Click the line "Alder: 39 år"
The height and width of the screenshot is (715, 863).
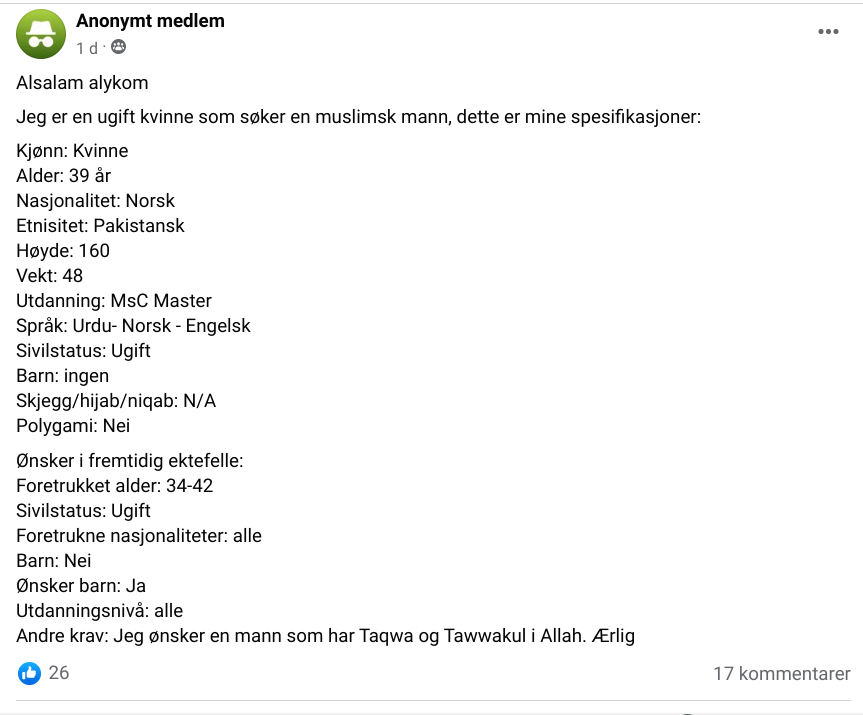63,176
